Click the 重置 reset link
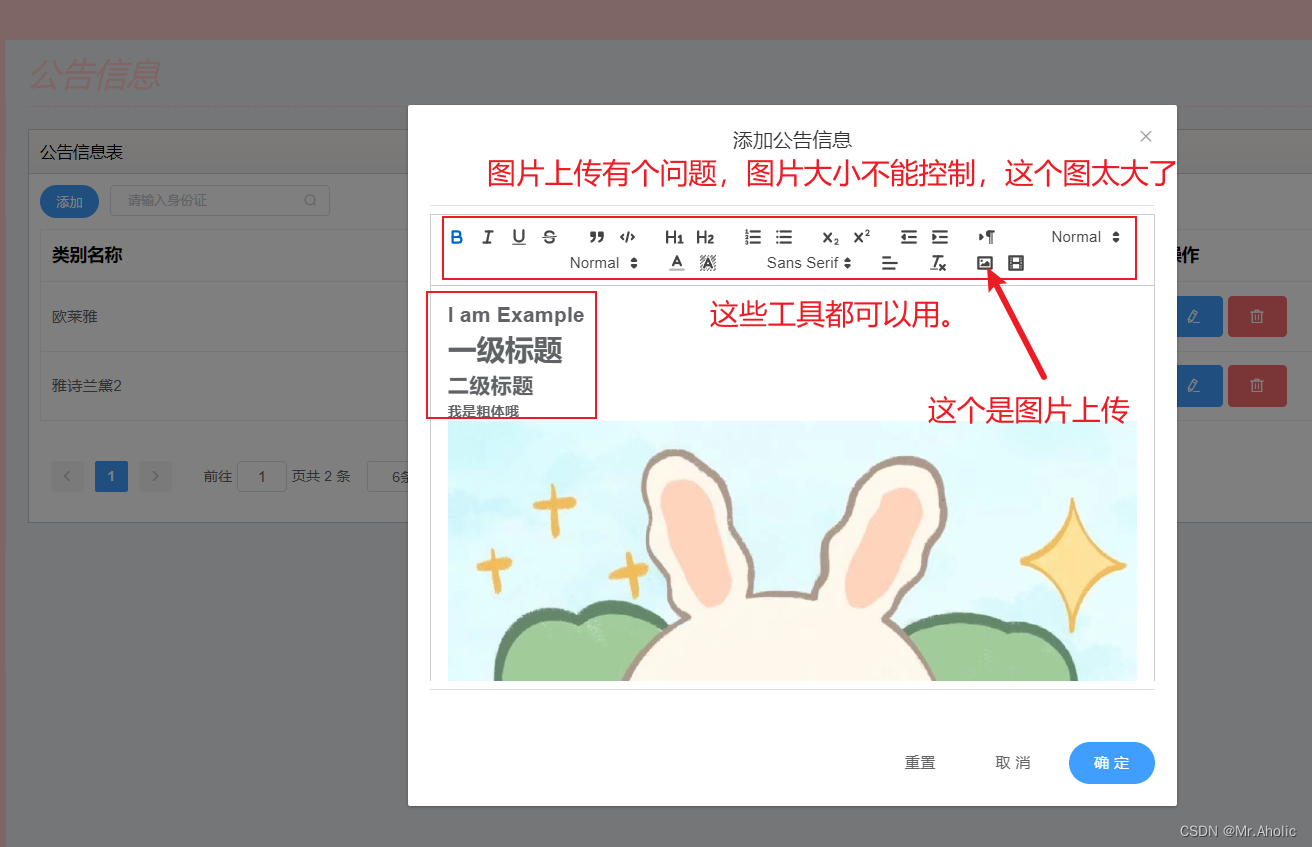1312x847 pixels. [x=920, y=762]
